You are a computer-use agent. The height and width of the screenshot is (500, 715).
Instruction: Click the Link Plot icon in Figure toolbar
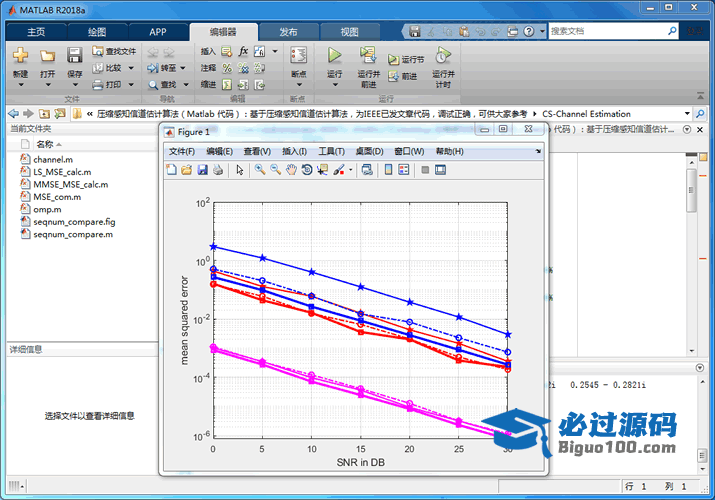367,170
